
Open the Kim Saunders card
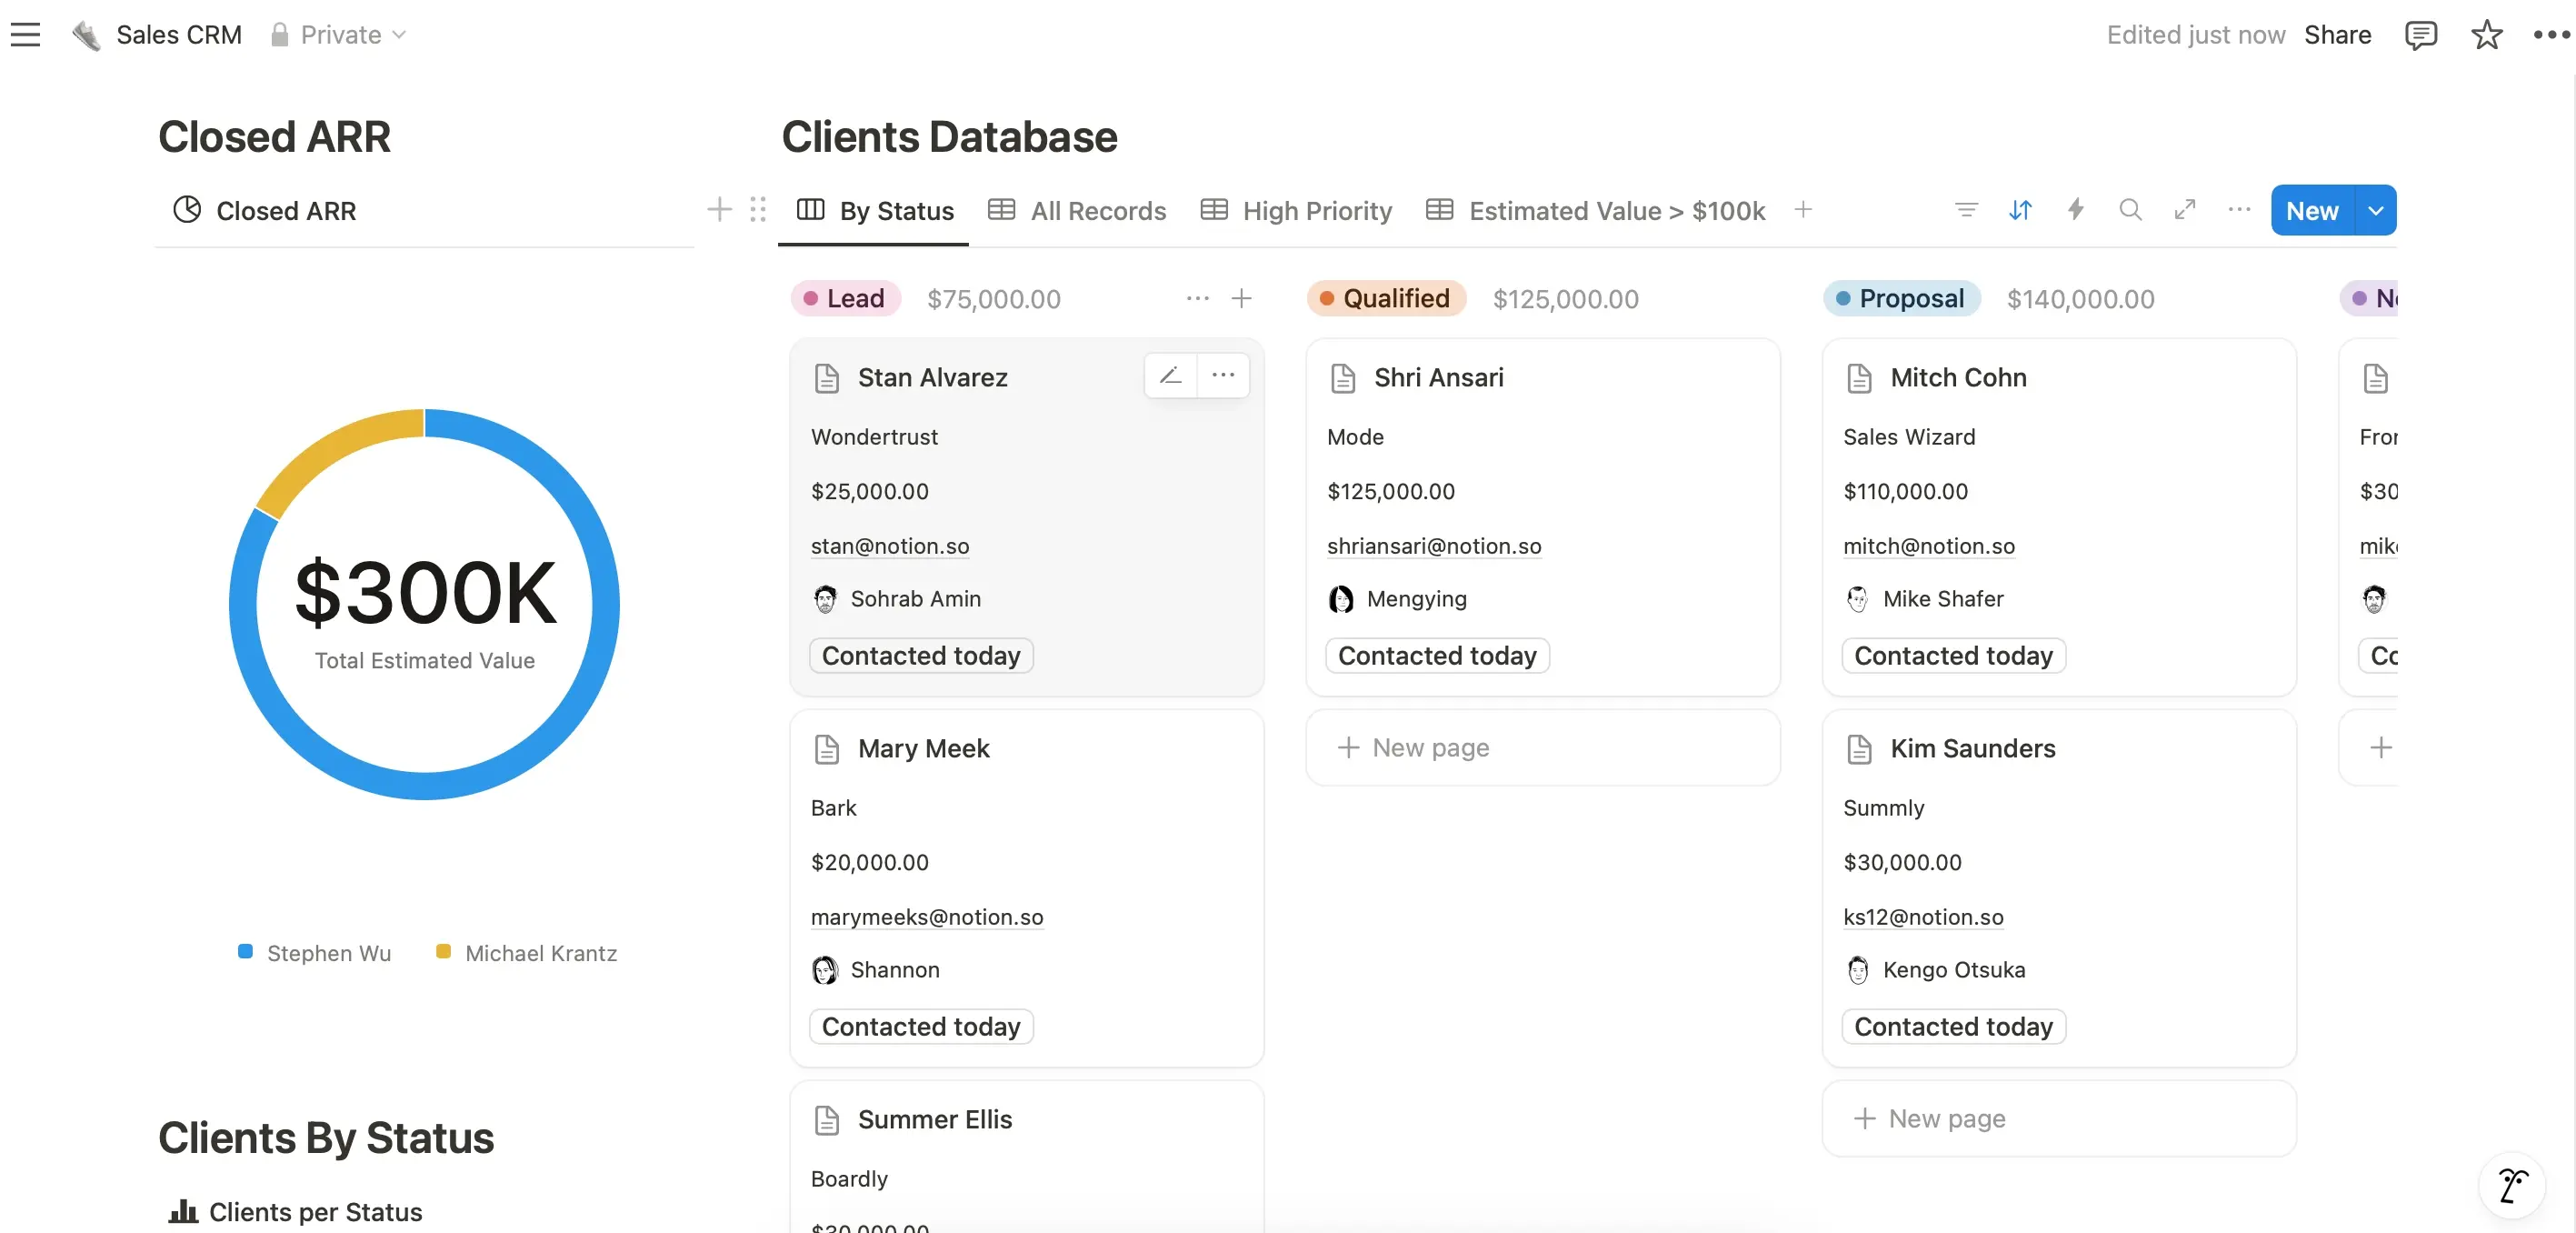2058,888
